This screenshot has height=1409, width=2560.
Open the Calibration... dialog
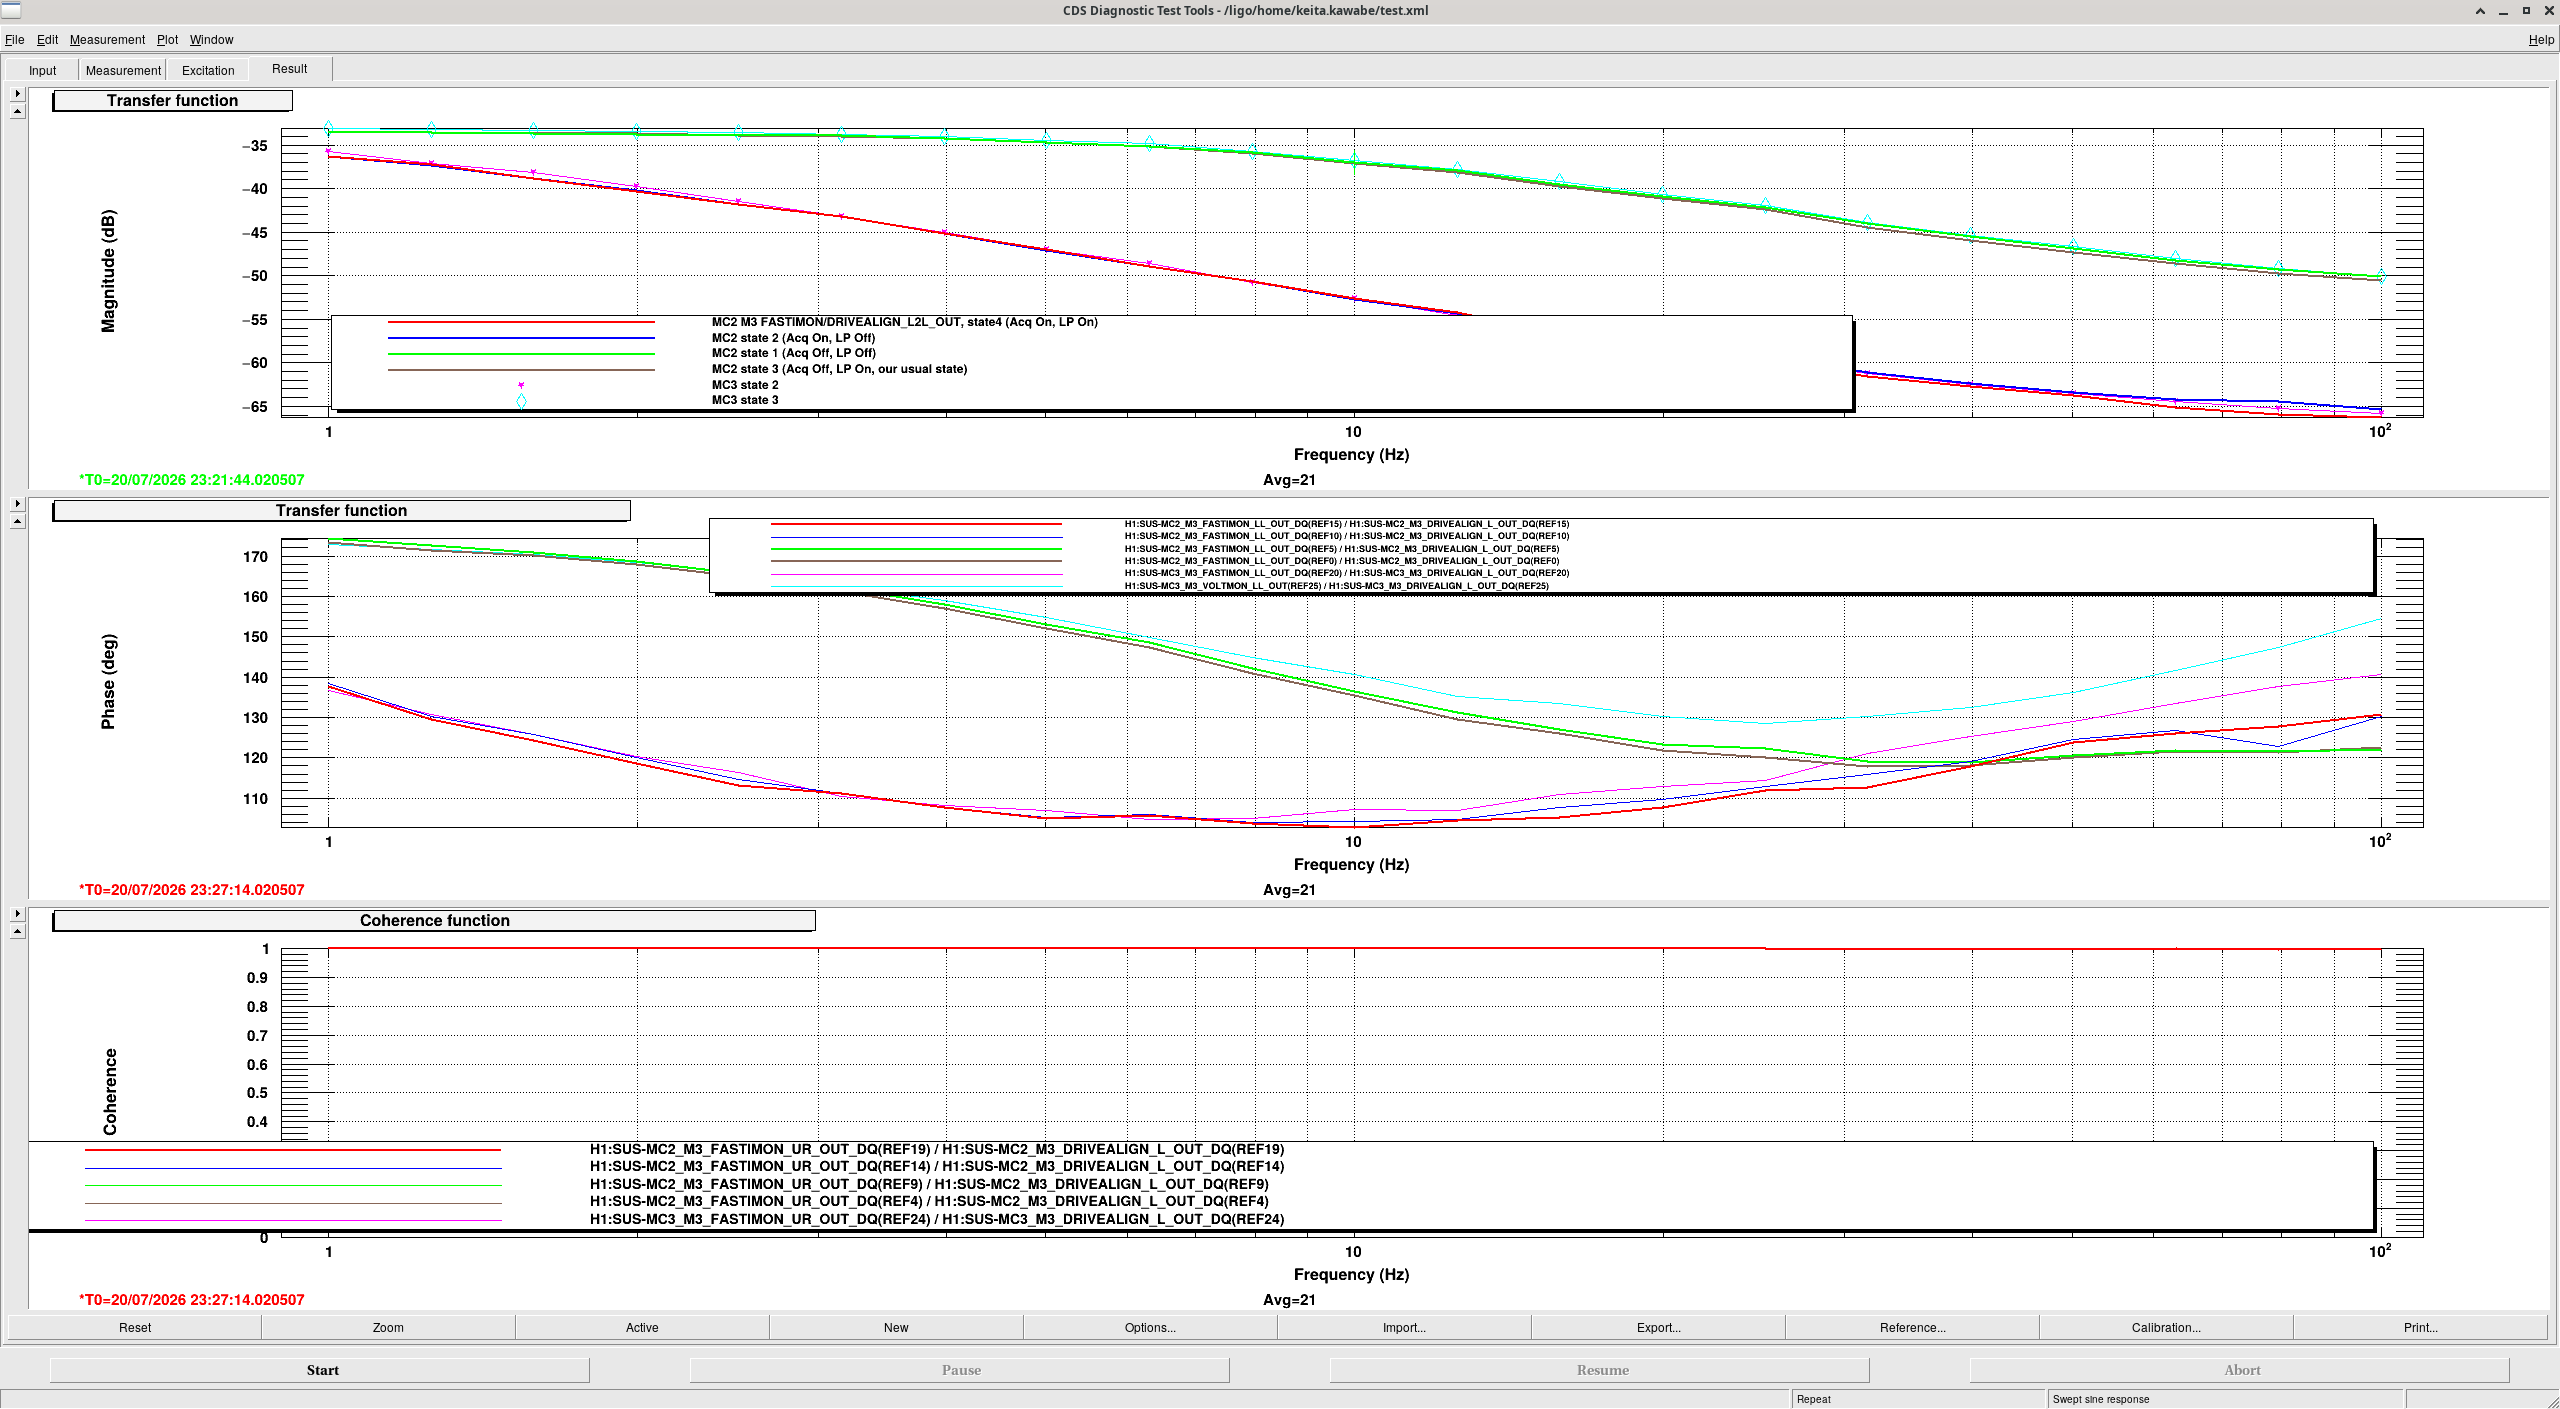coord(2166,1328)
